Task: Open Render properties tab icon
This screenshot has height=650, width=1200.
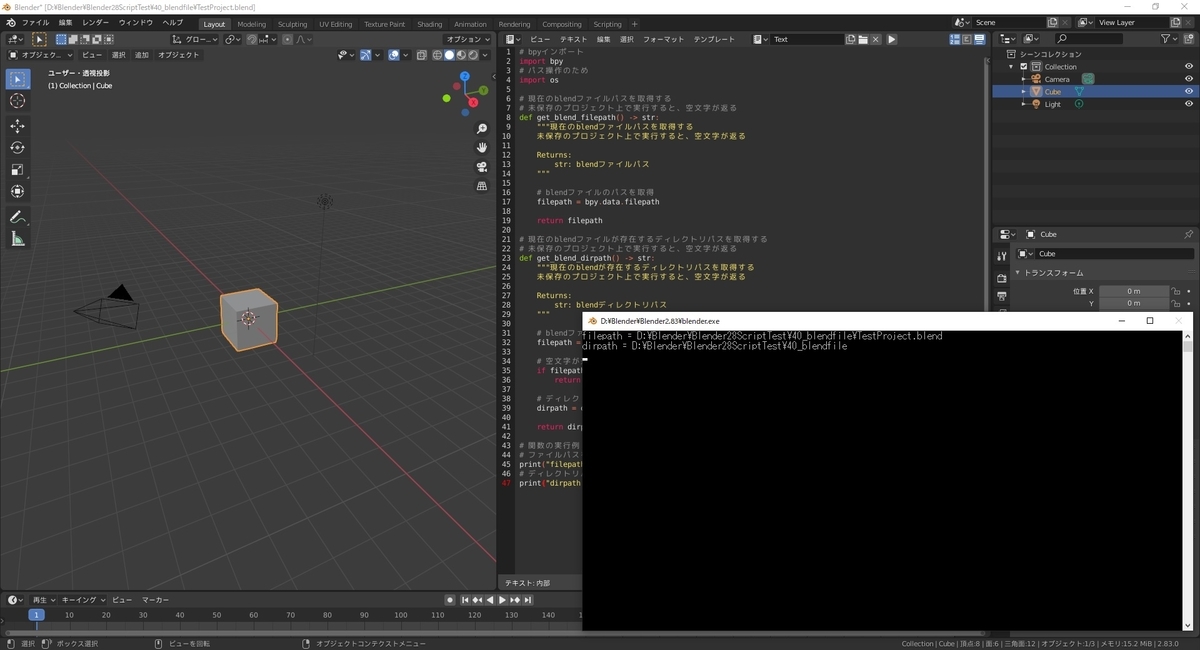Action: point(1002,278)
